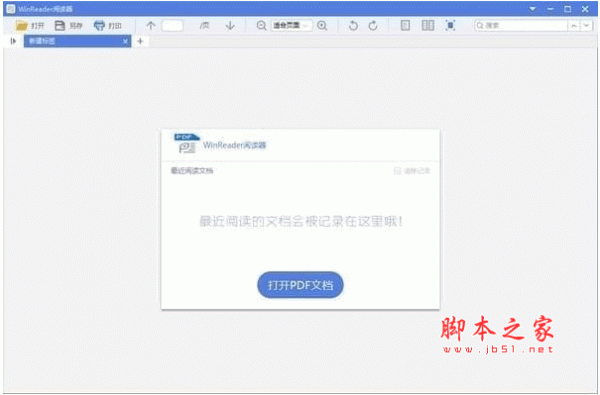The height and width of the screenshot is (395, 600).
Task: Select the new tab label
Action: tap(42, 41)
